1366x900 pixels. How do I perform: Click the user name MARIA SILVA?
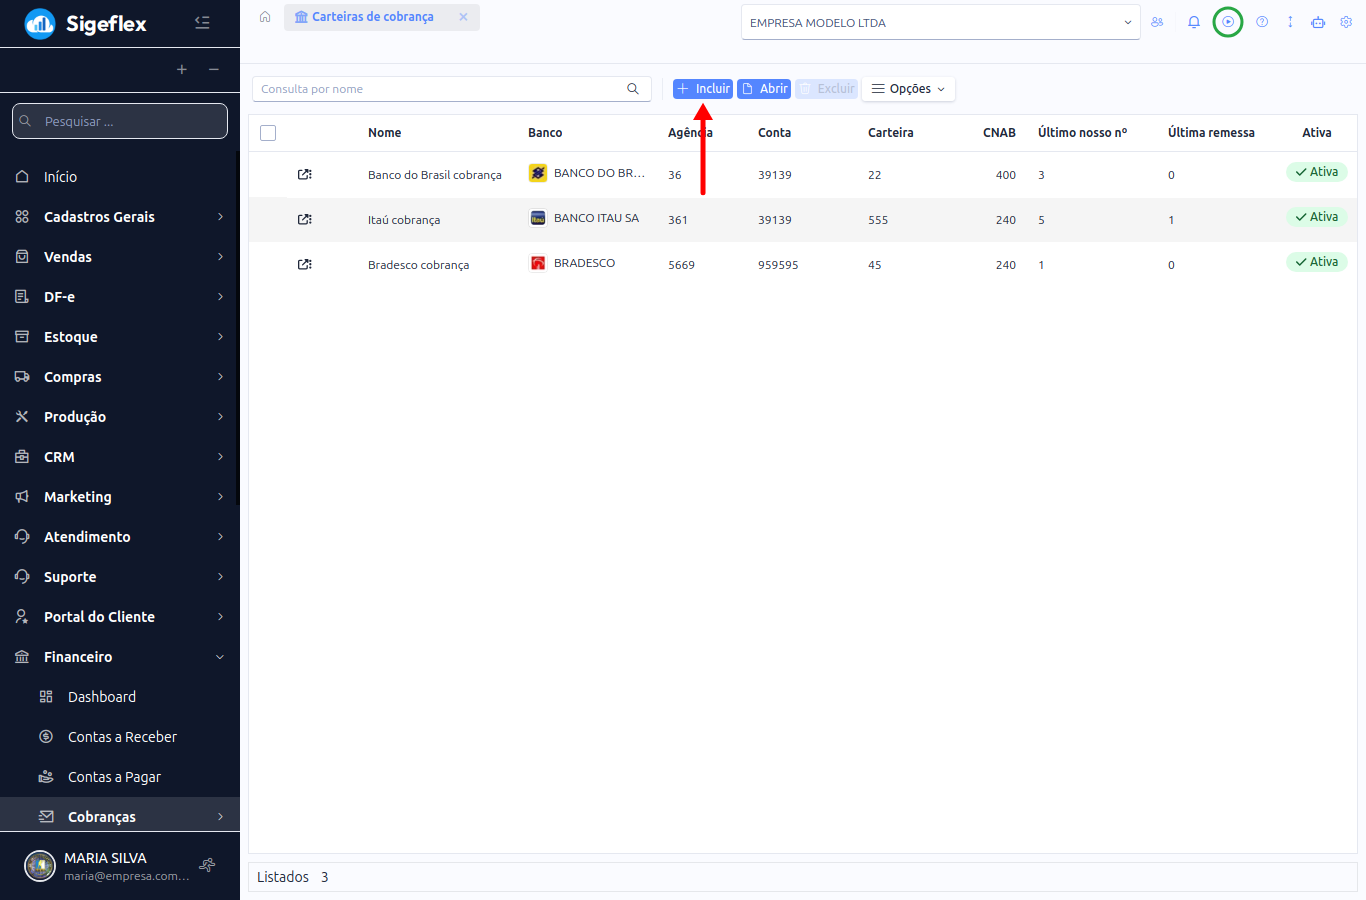coord(105,858)
